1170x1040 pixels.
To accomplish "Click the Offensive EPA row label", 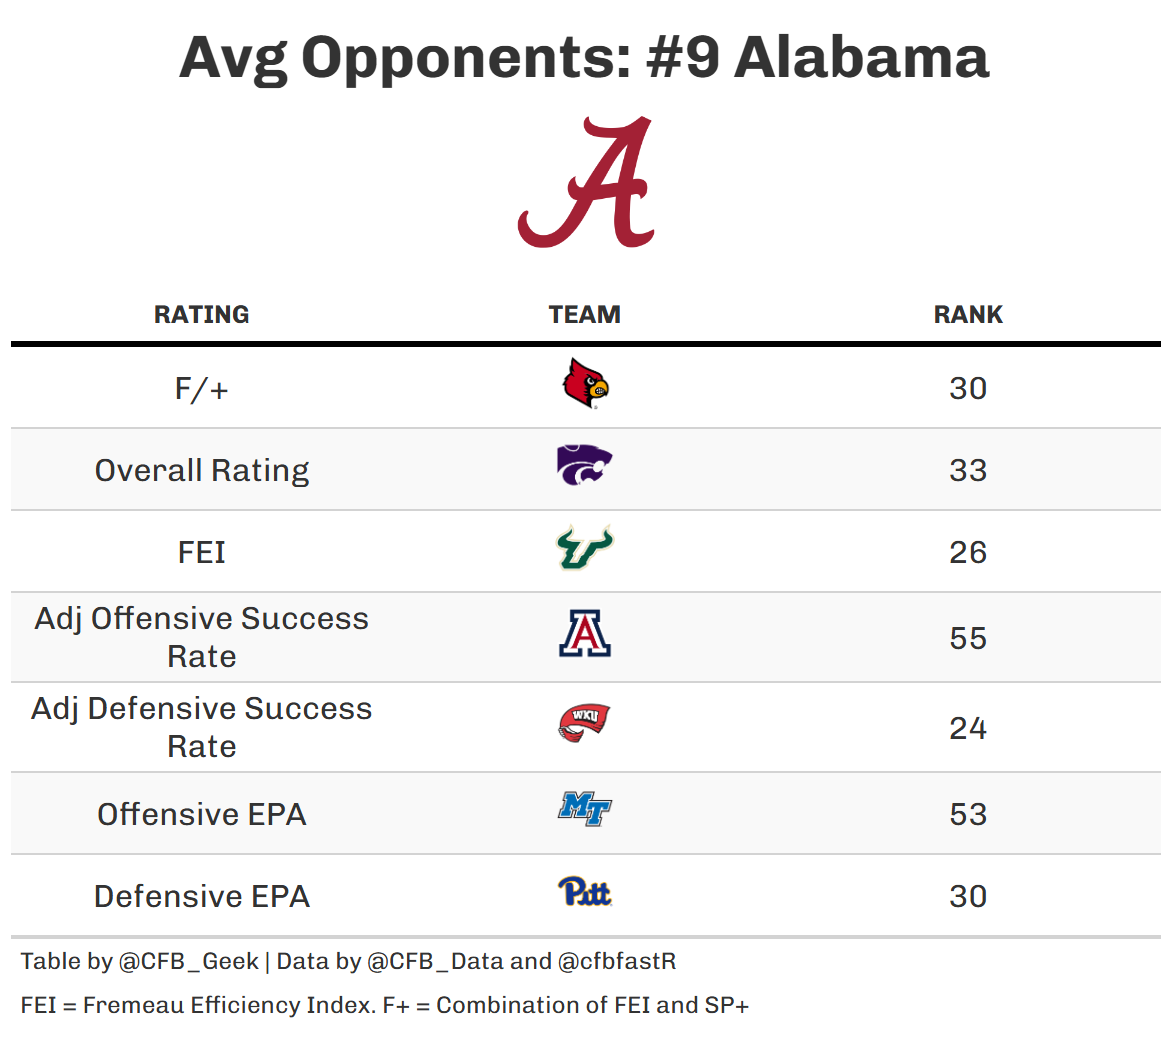I will tap(202, 815).
